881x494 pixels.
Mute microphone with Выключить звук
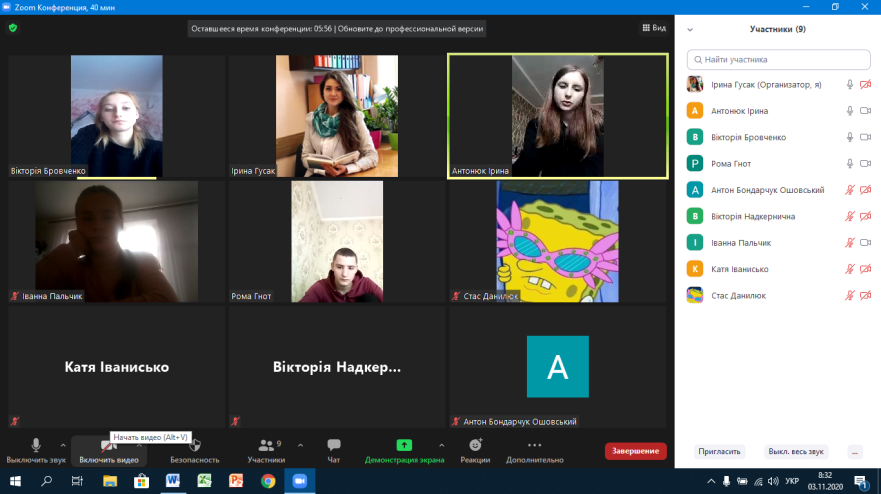pyautogui.click(x=36, y=451)
